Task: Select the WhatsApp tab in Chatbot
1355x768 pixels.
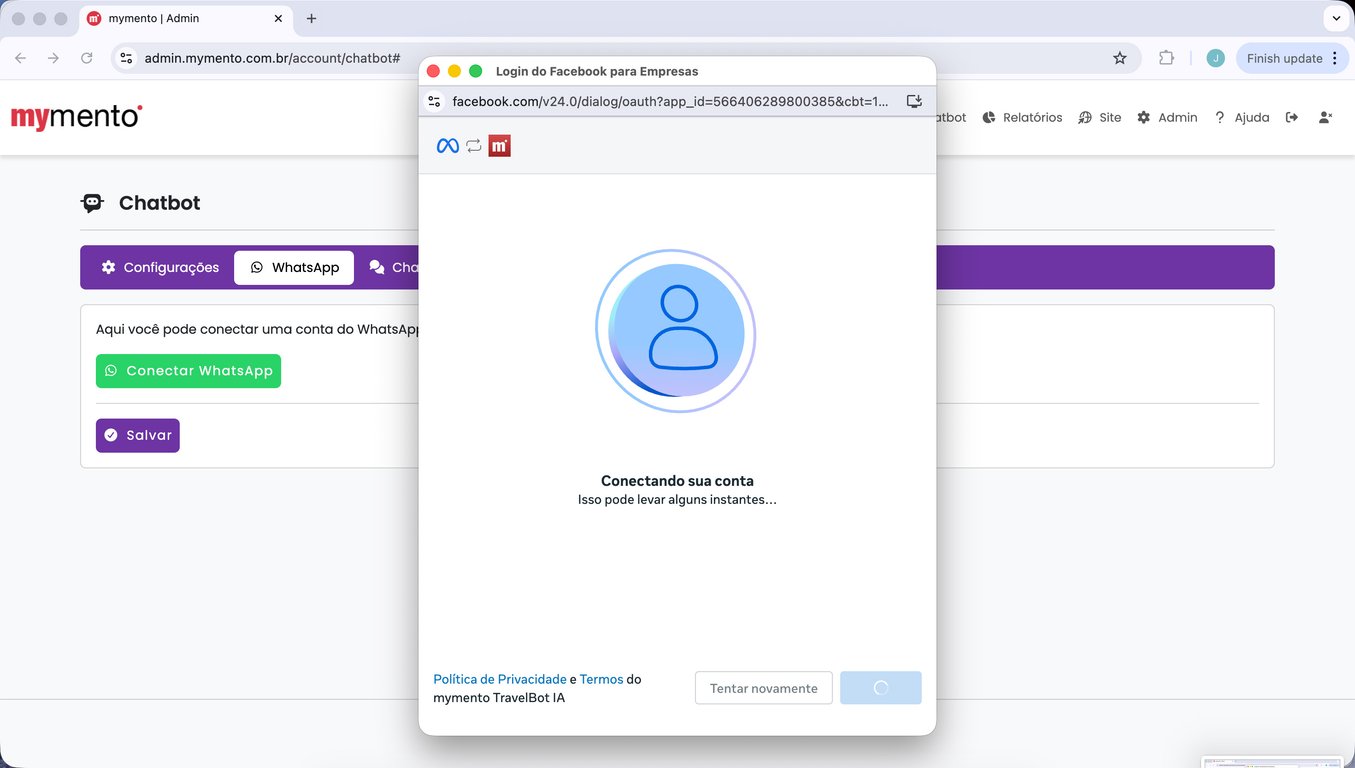Action: (294, 268)
